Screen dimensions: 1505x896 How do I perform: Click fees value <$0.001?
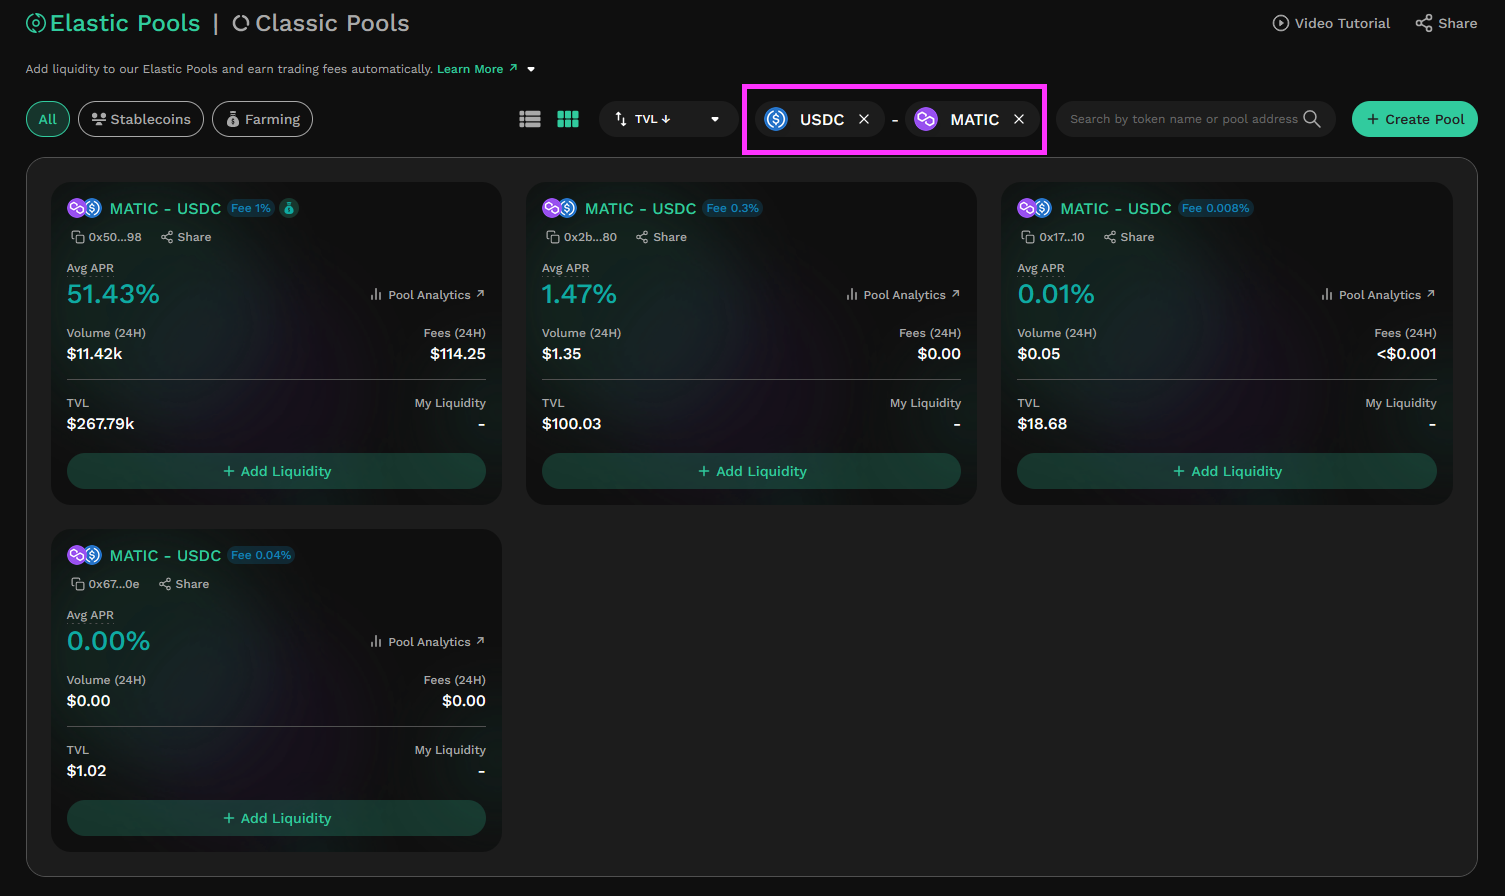1407,354
